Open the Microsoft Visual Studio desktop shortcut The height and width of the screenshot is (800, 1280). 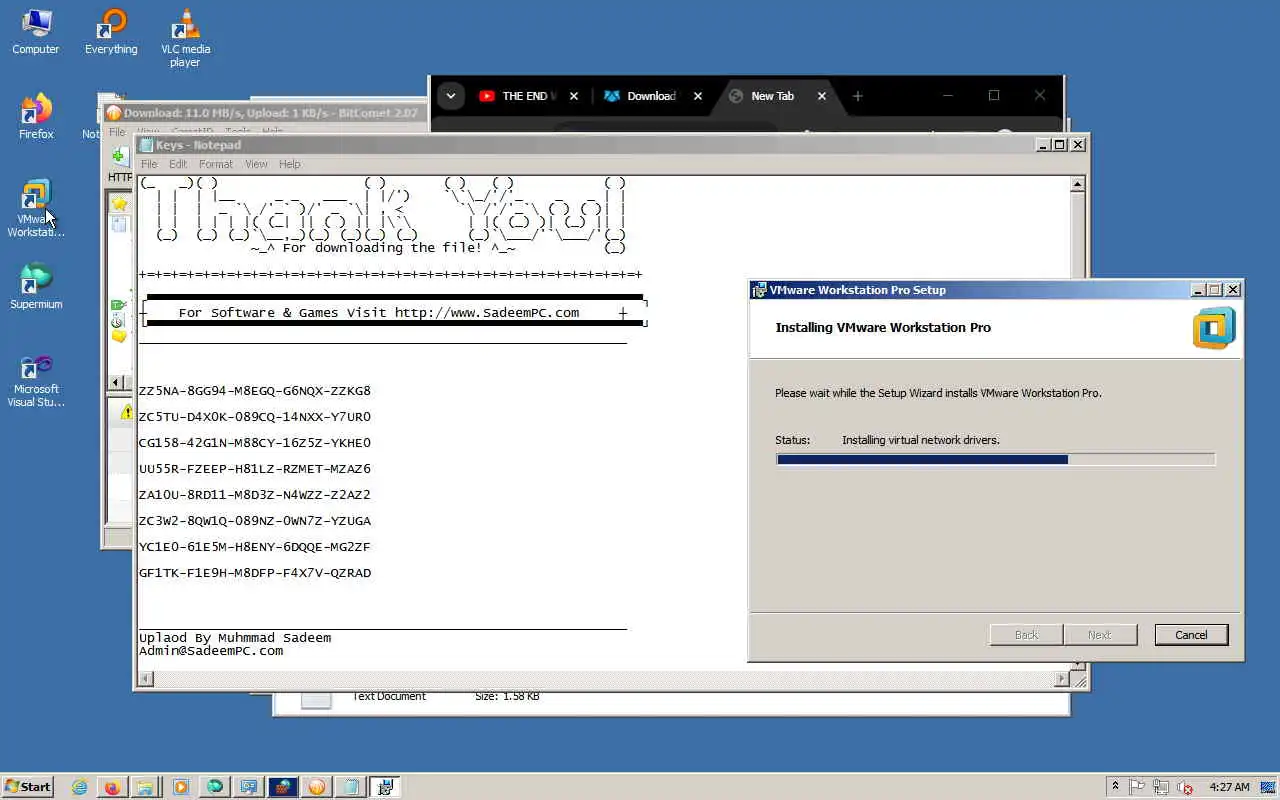pos(36,380)
